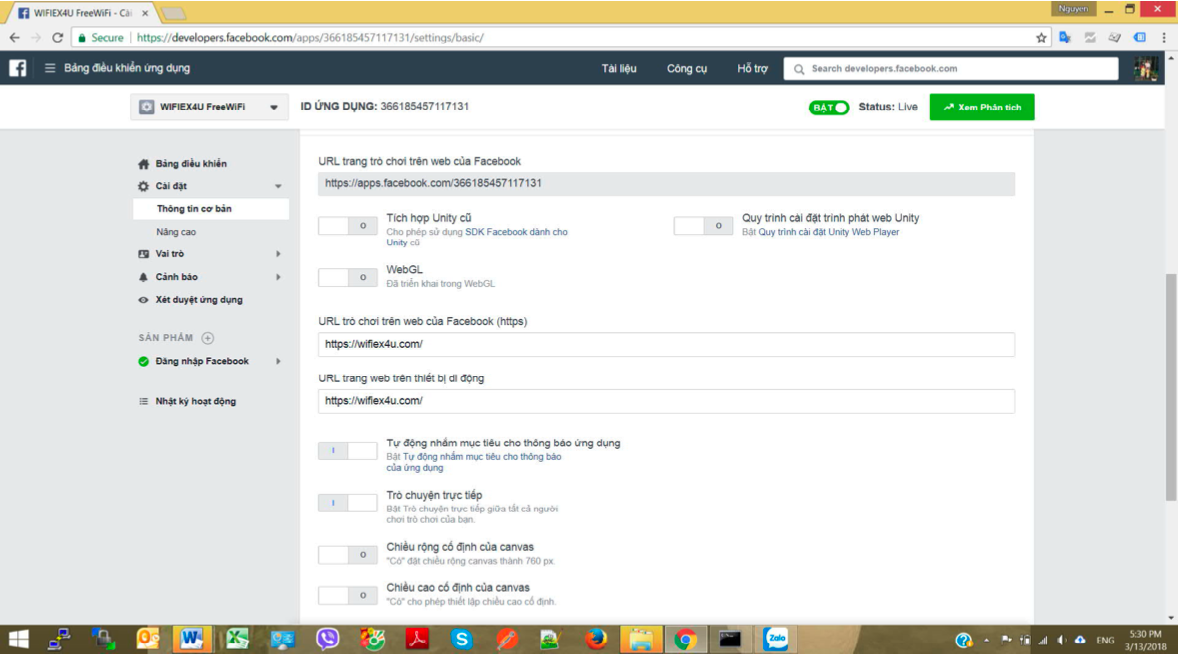Collapse the Cài đặt section arrow
The height and width of the screenshot is (654, 1178).
click(x=278, y=186)
